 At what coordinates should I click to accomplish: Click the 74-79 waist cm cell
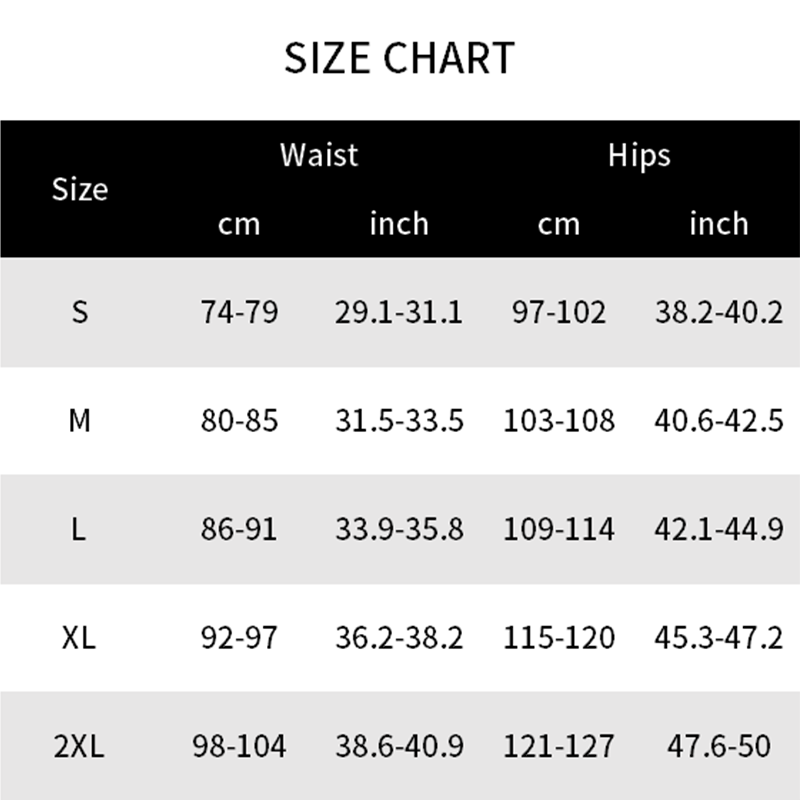239,312
